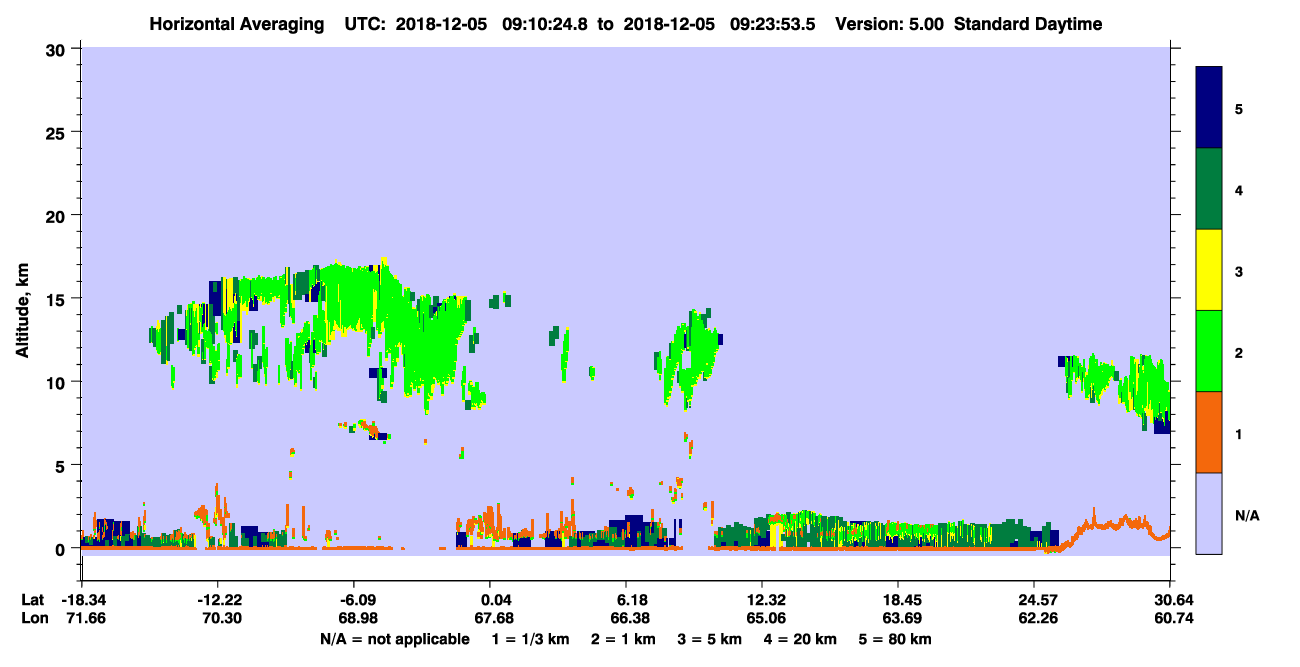Click the lavender N/A color bar segment
The width and height of the screenshot is (1300, 667).
click(x=1209, y=513)
